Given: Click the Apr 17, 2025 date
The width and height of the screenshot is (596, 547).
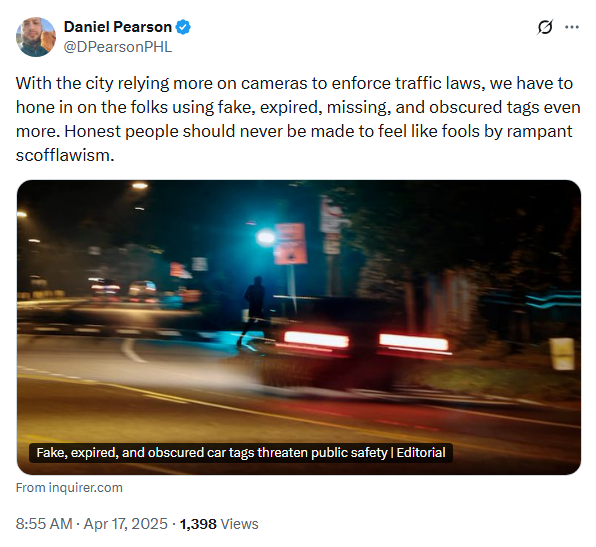Looking at the screenshot, I should (x=125, y=524).
